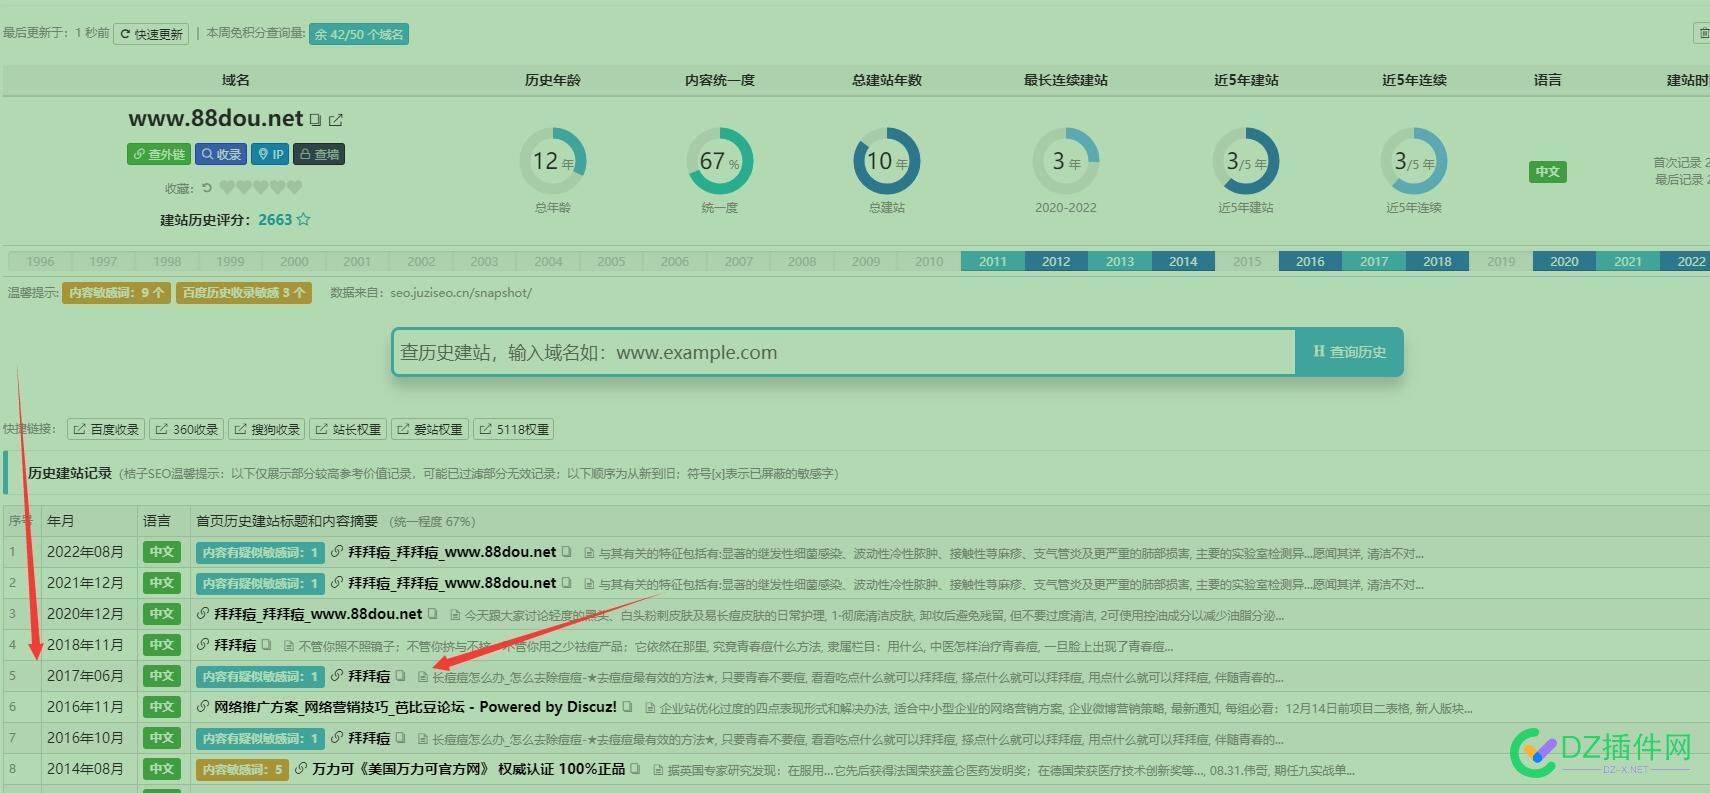Click the star icon next to score 2663
1710x793 pixels.
303,219
